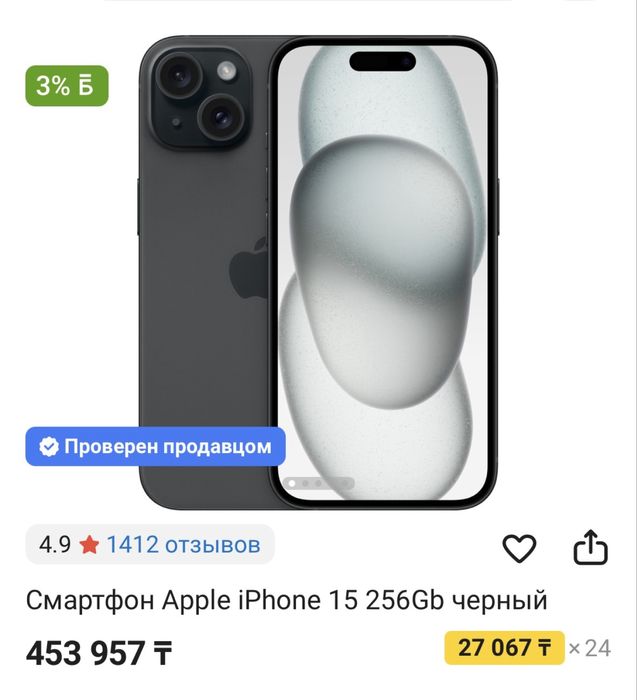Tap the 453 957 ₸ price
This screenshot has height=700, width=637.
click(x=99, y=653)
